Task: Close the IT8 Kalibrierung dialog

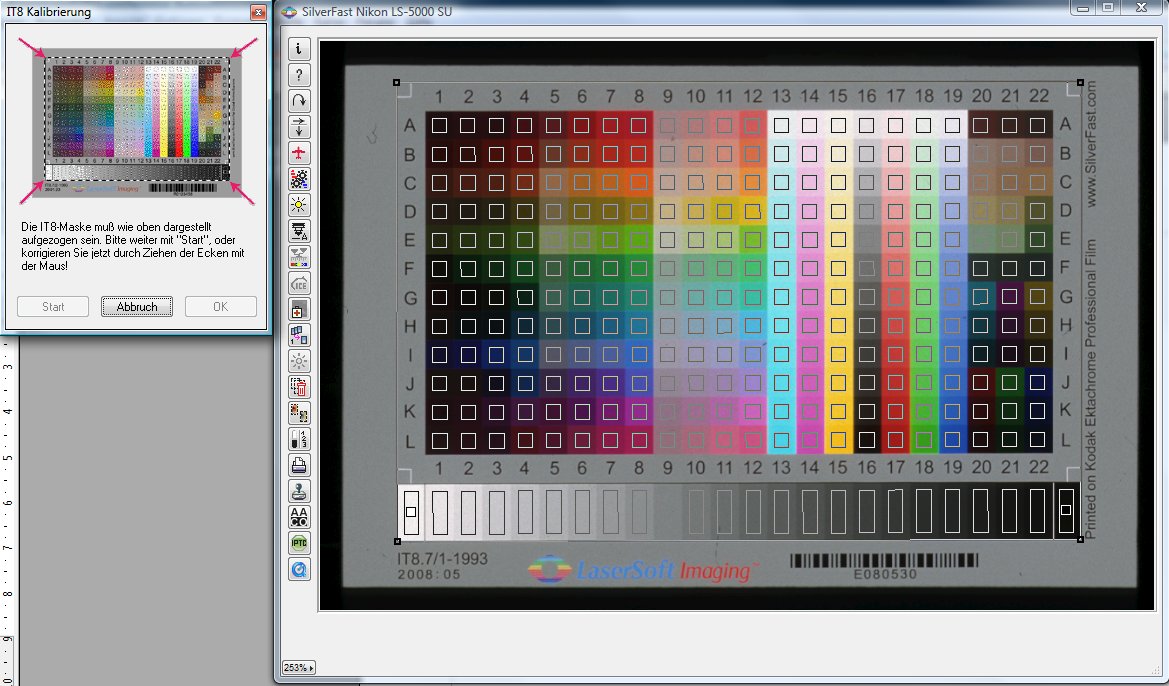Action: point(257,13)
